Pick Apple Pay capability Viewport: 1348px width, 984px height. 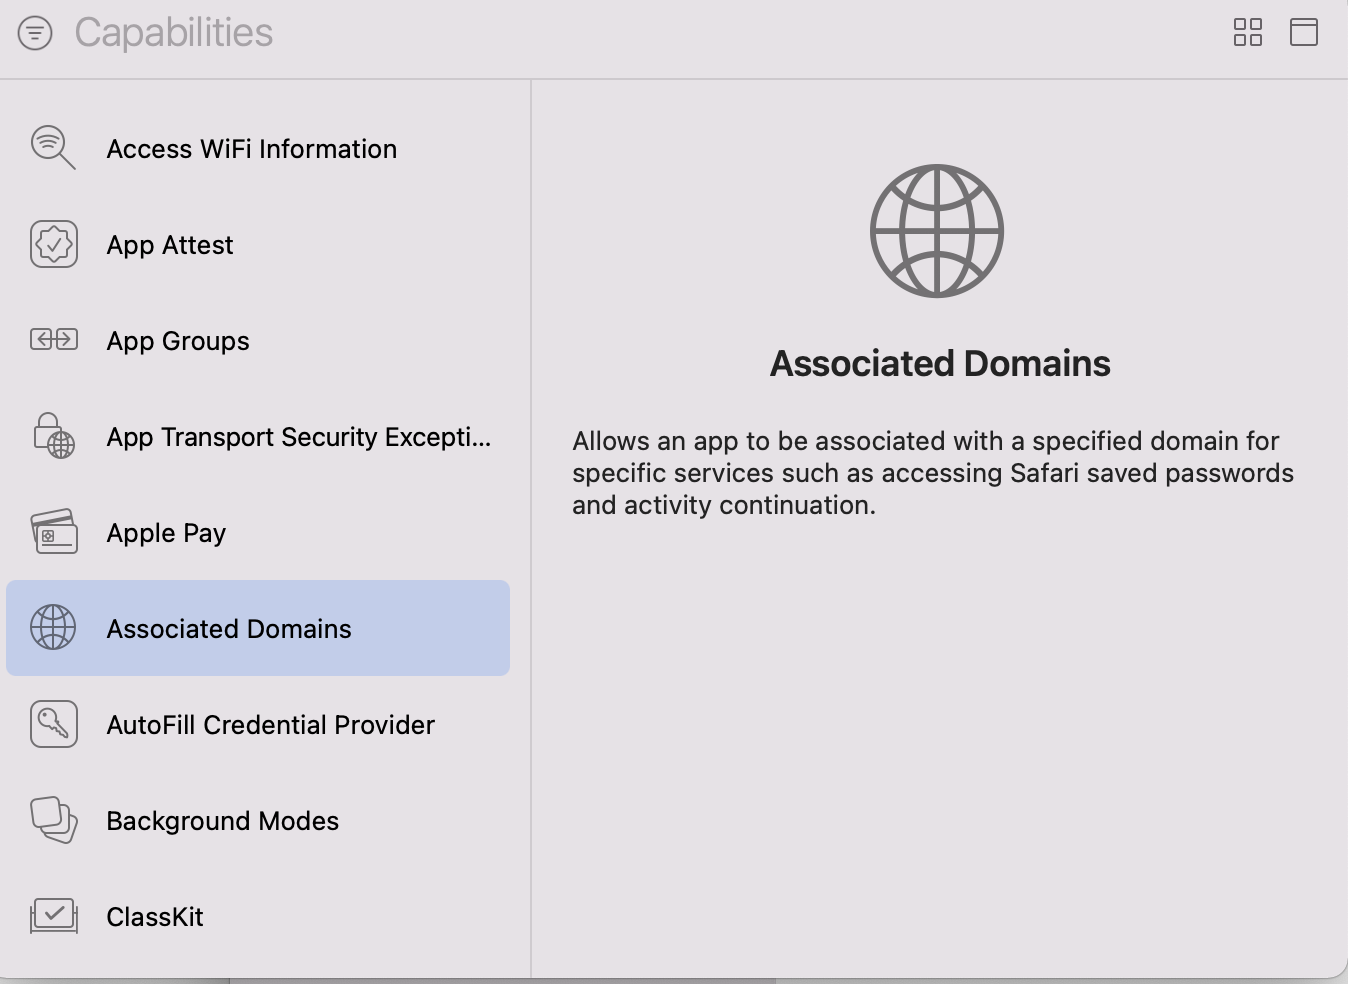[x=258, y=532]
